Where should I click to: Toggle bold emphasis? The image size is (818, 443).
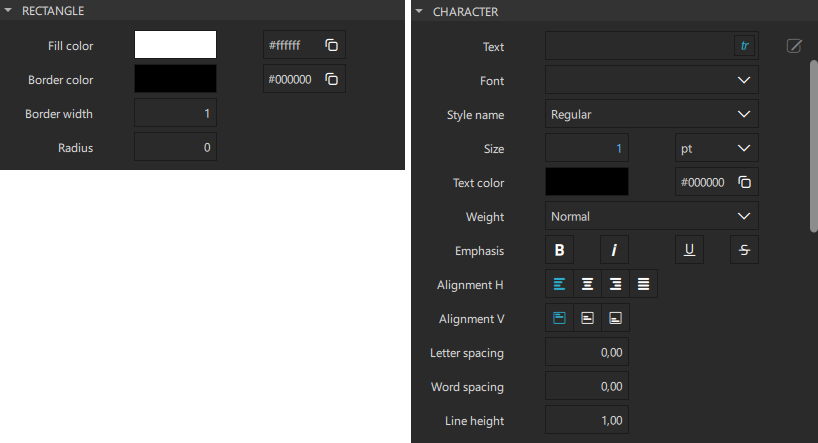coord(560,250)
